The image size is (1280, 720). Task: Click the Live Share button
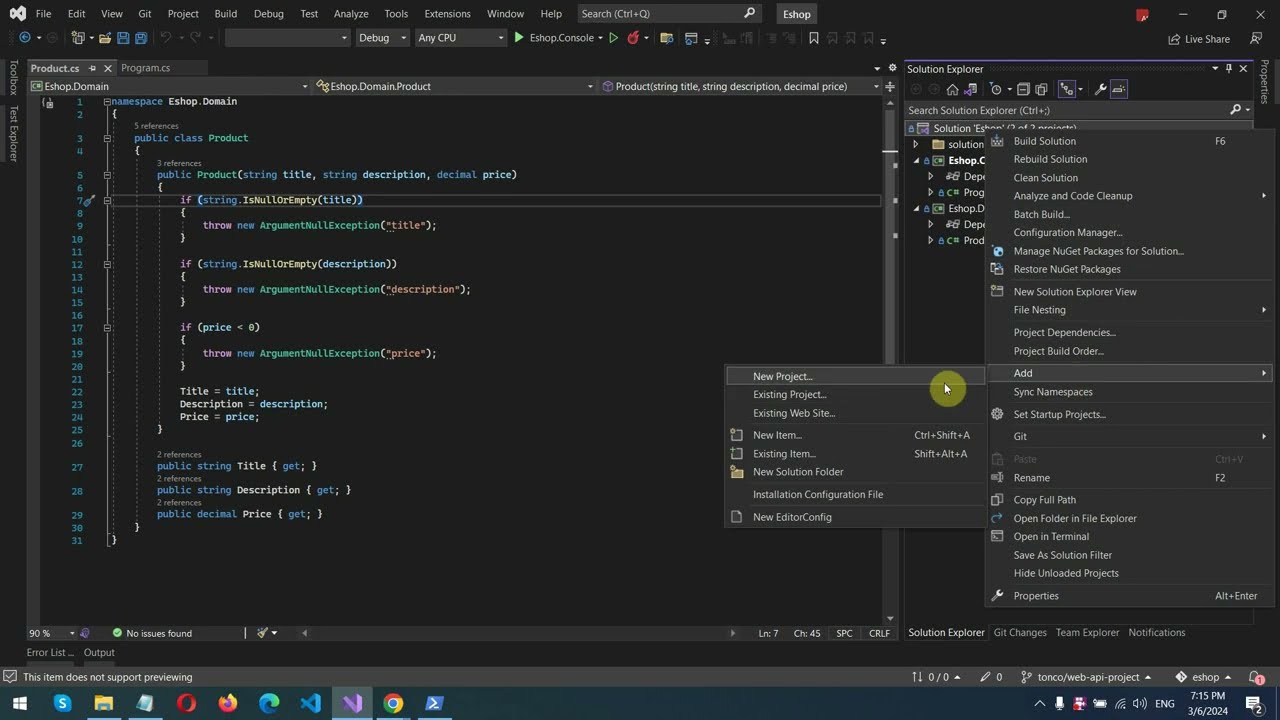(1199, 39)
